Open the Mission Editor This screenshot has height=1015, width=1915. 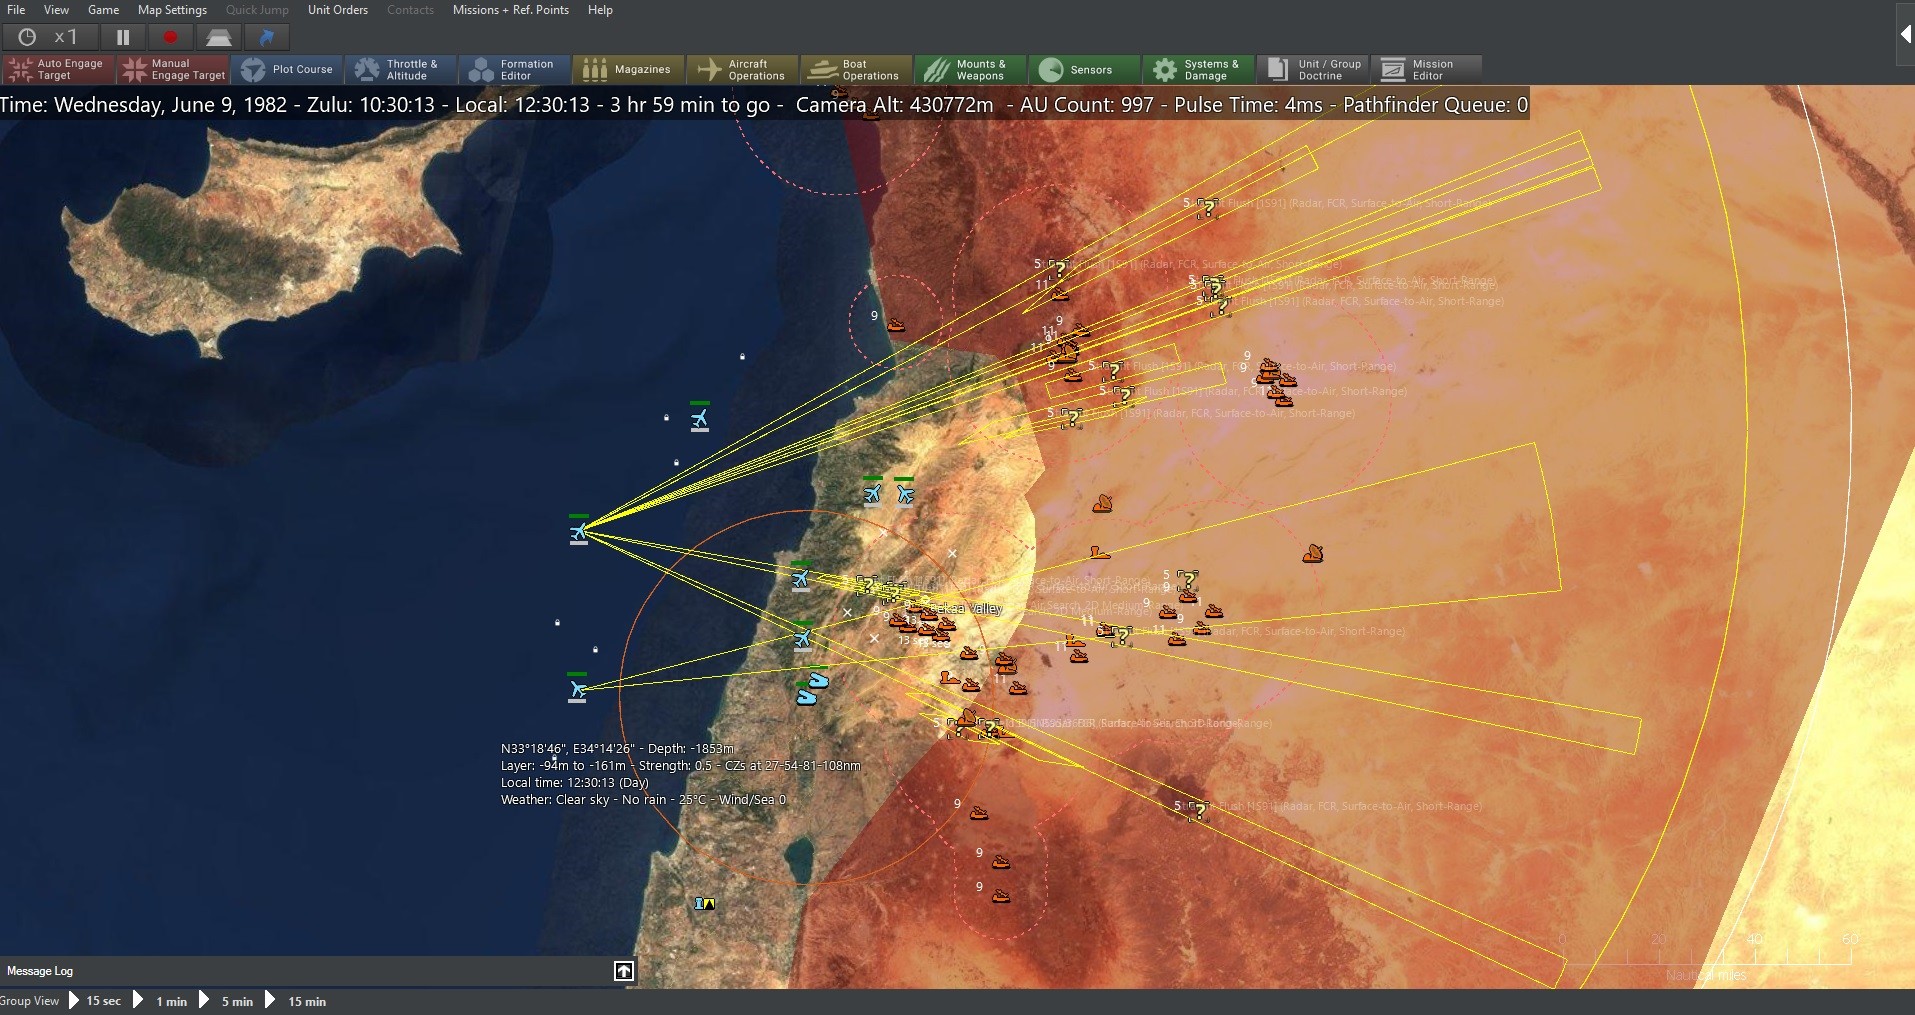click(1427, 69)
